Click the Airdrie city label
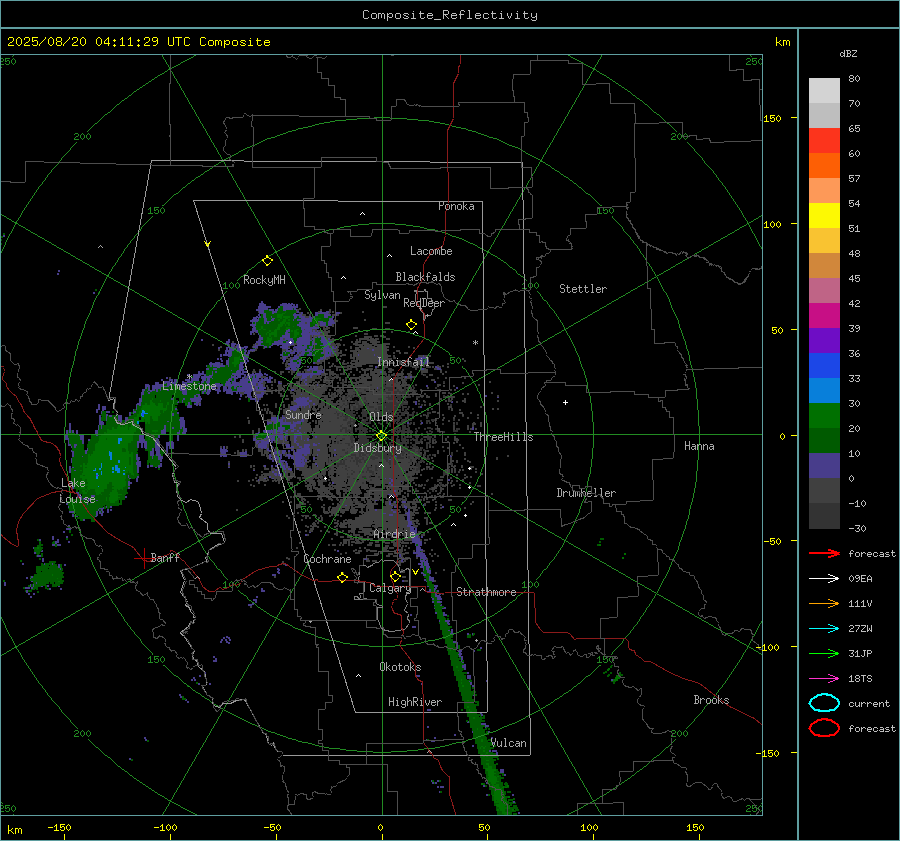This screenshot has height=841, width=900. point(394,534)
